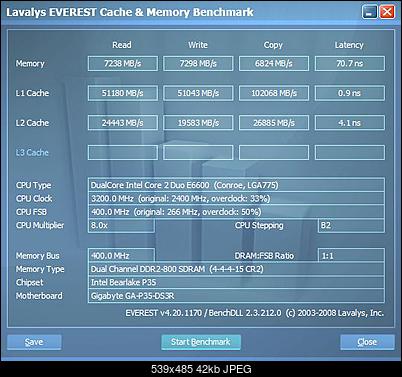Viewport: 402px width, 377px height.
Task: Click the Close button at bottom
Action: (x=367, y=342)
